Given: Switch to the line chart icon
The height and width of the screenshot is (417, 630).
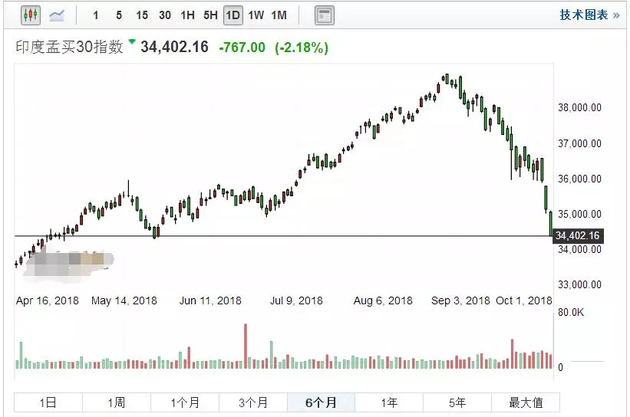Looking at the screenshot, I should coord(57,15).
